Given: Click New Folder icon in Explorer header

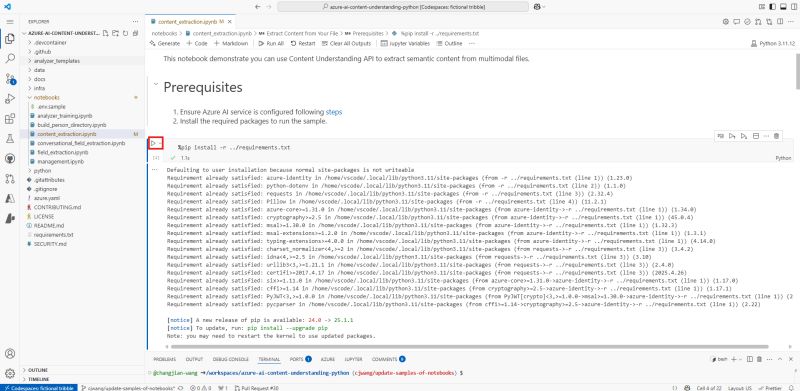Looking at the screenshot, I should coord(115,33).
